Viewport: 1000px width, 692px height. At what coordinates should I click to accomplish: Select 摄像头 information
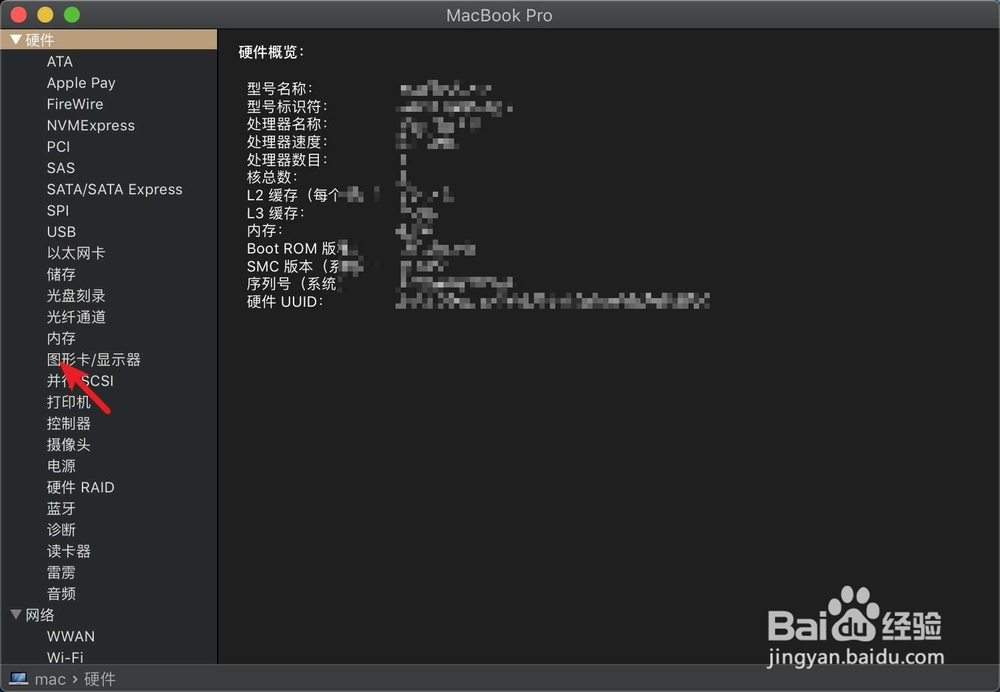[69, 445]
